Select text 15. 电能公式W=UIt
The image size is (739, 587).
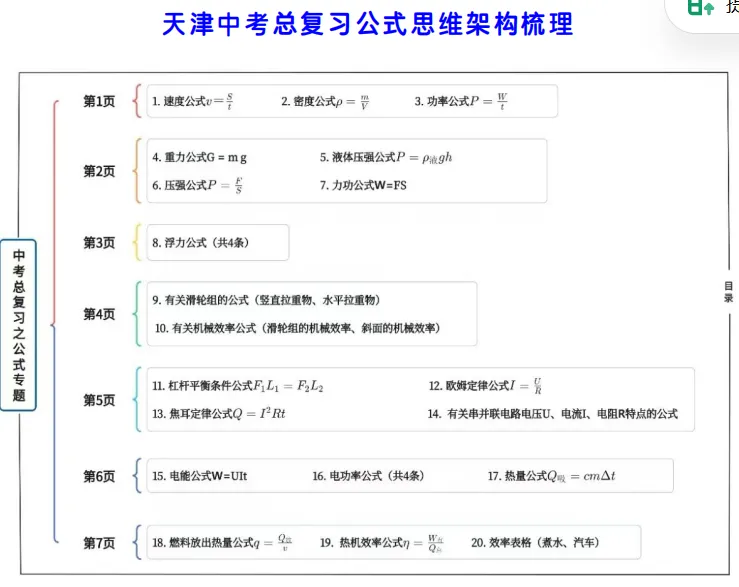pos(199,476)
